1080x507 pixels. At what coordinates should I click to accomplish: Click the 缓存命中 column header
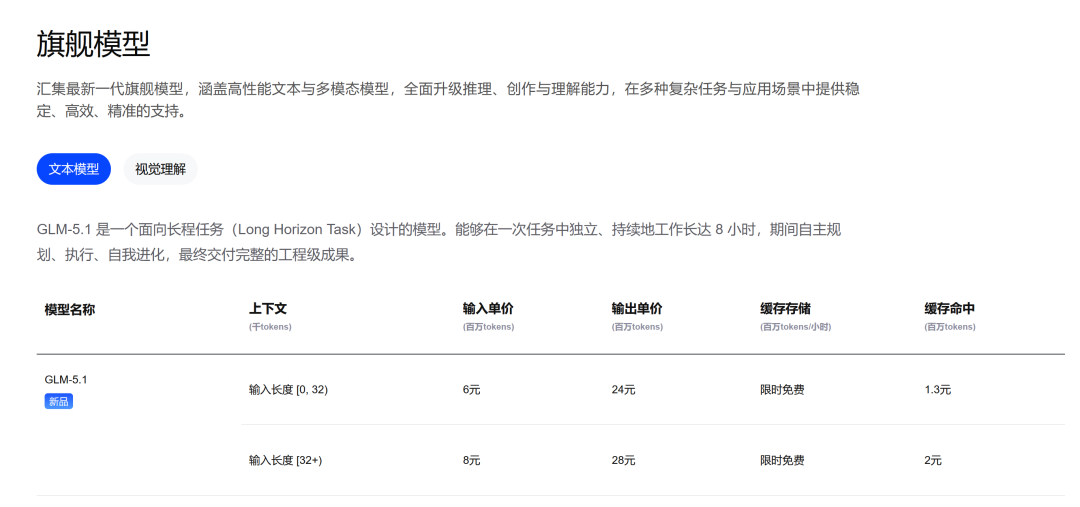[x=949, y=309]
